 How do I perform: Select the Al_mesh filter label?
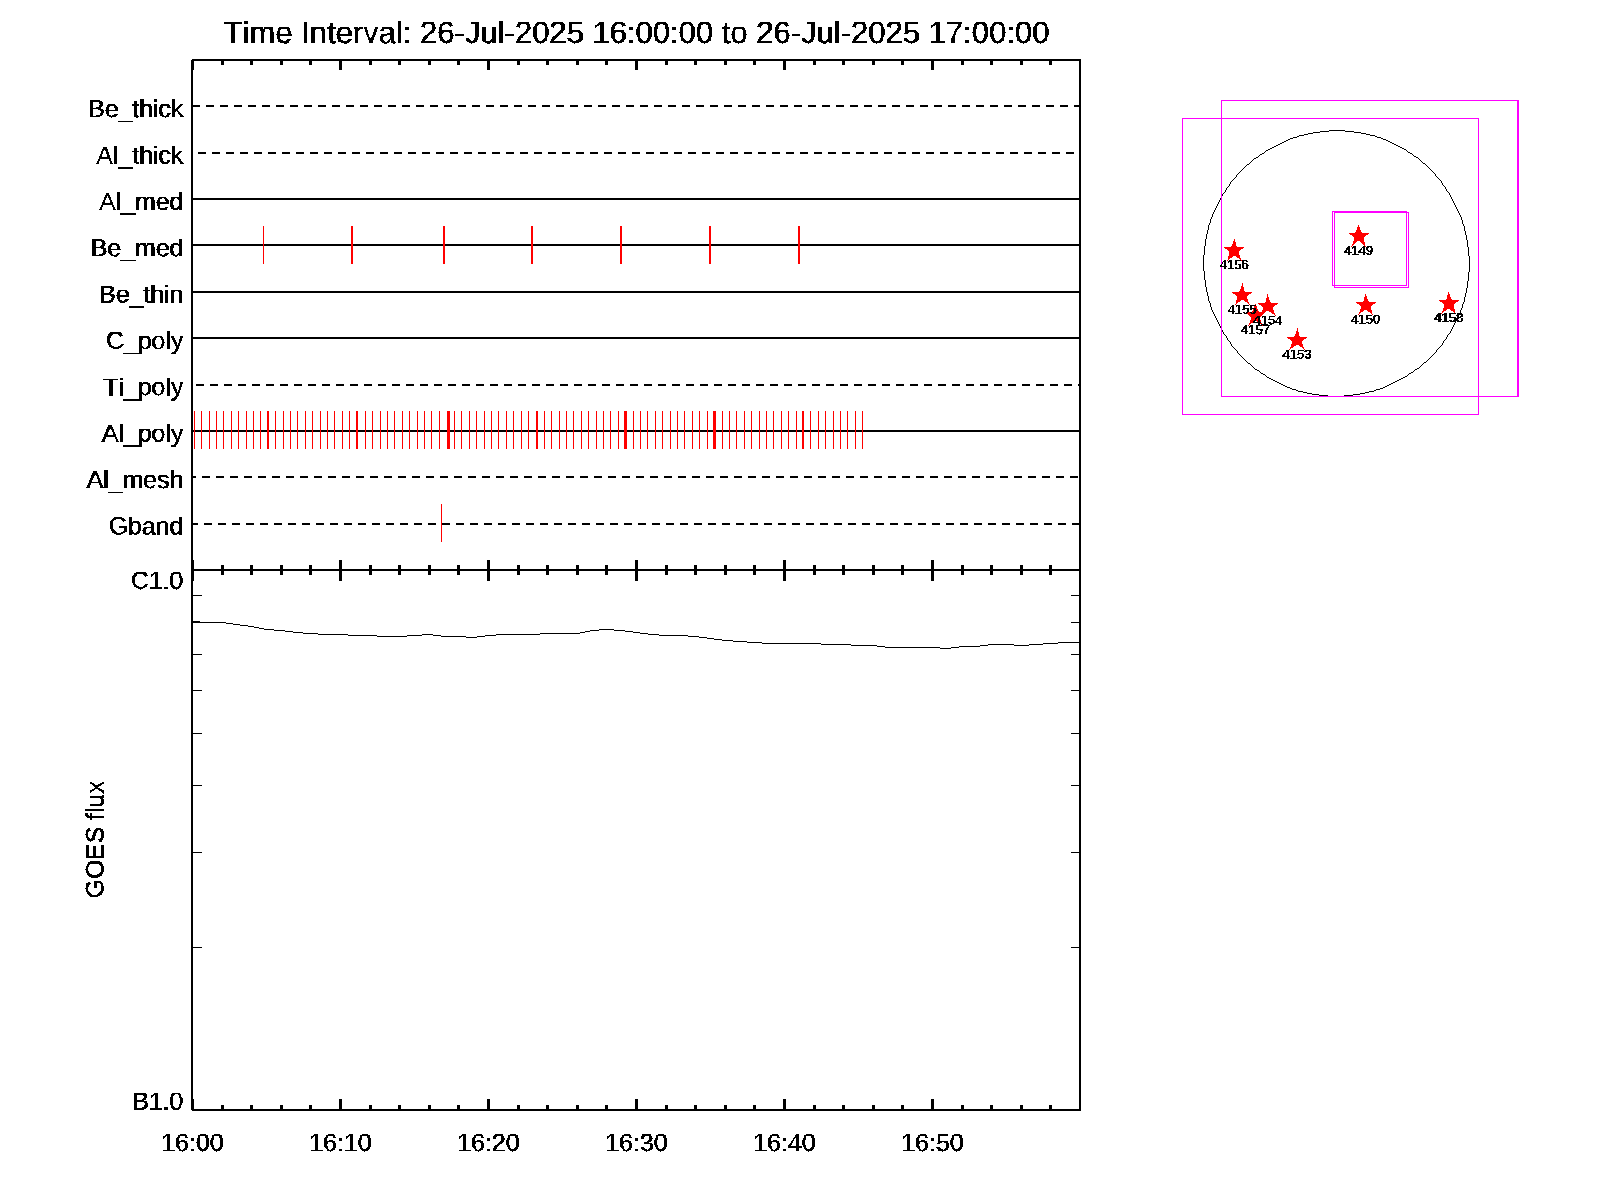[x=135, y=480]
